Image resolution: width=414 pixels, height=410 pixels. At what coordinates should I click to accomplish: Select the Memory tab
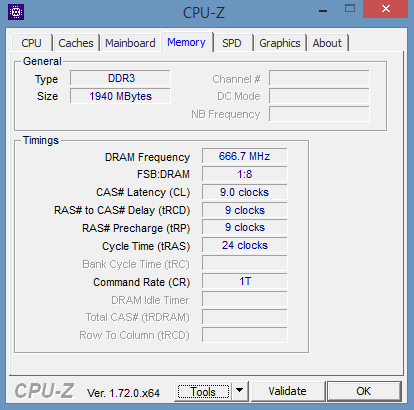tap(186, 42)
